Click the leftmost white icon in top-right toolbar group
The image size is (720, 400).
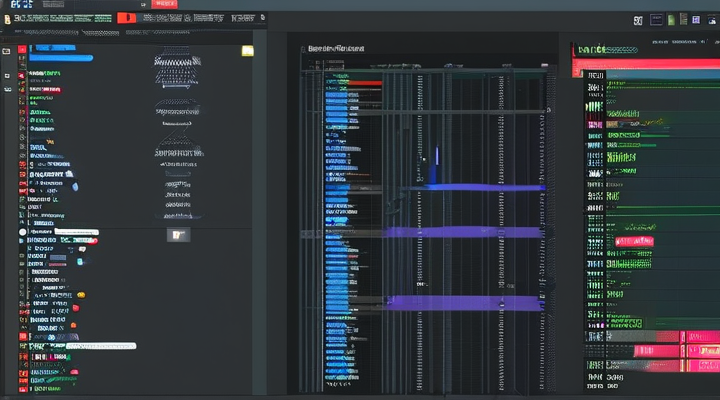(x=638, y=19)
